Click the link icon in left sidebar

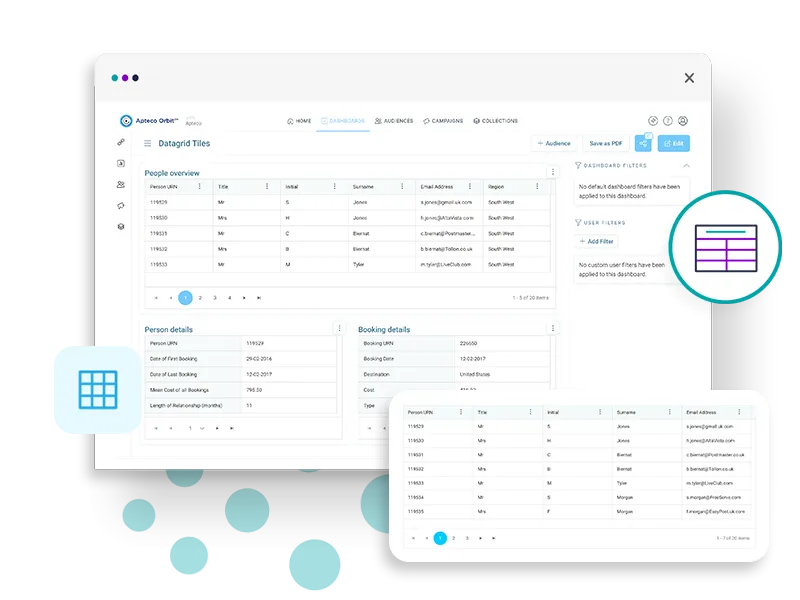(120, 140)
